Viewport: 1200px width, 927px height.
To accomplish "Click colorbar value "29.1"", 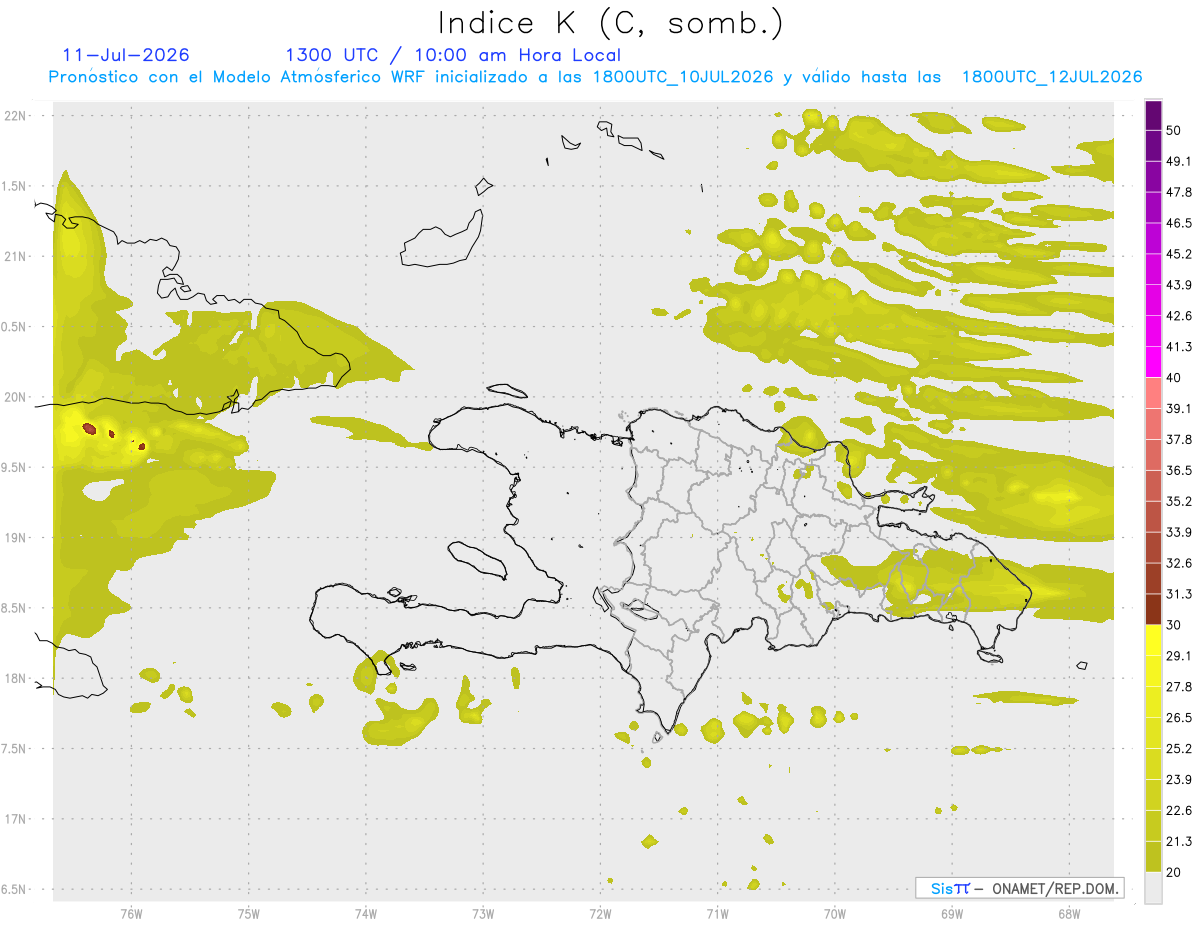I will click(x=1178, y=656).
